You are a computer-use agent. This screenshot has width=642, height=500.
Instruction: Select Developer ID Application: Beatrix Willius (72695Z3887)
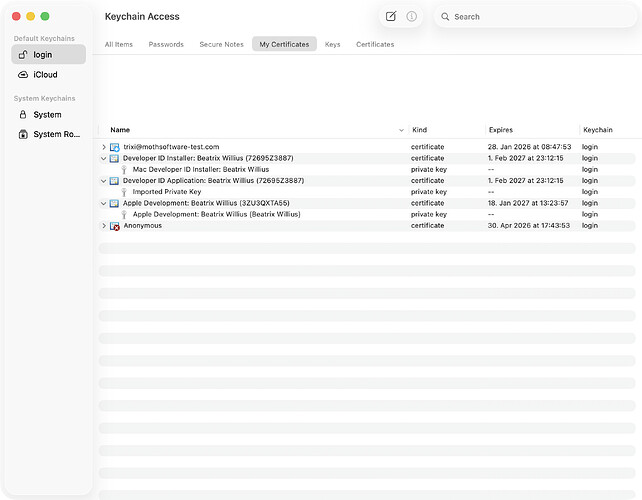tap(367, 181)
